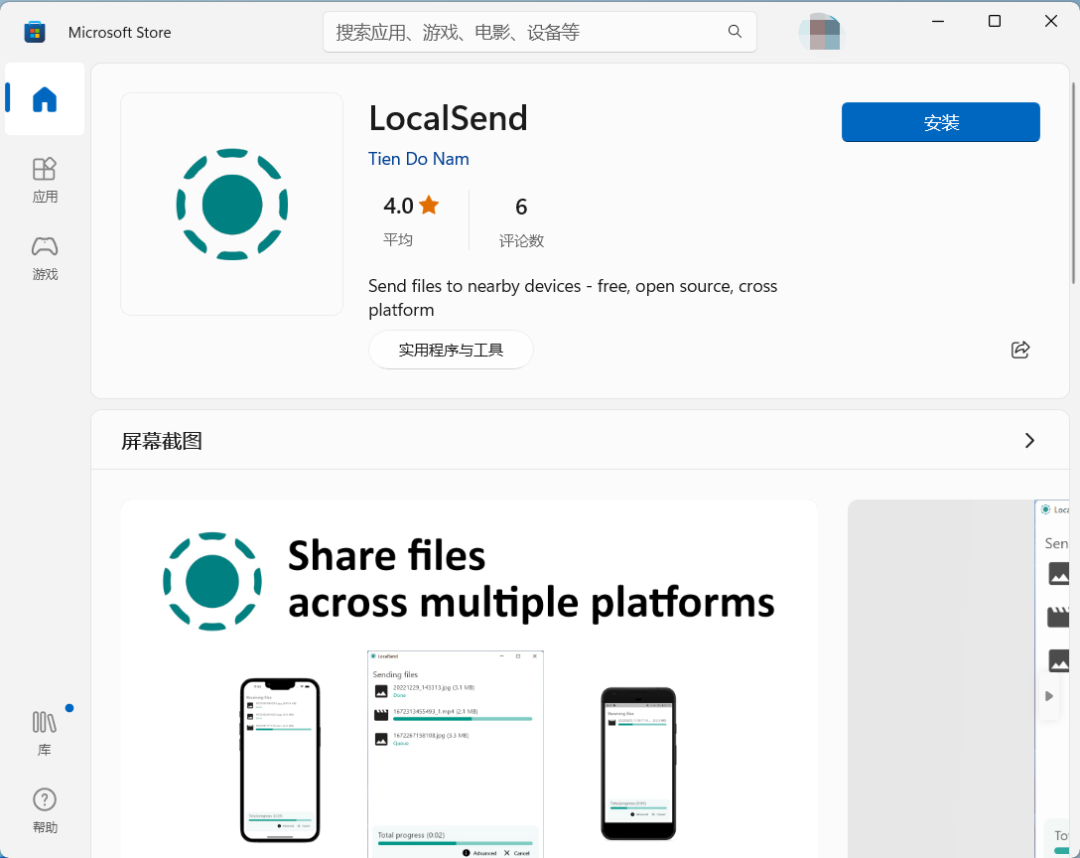The image size is (1080, 858).
Task: Click the magnifier search icon
Action: click(735, 32)
